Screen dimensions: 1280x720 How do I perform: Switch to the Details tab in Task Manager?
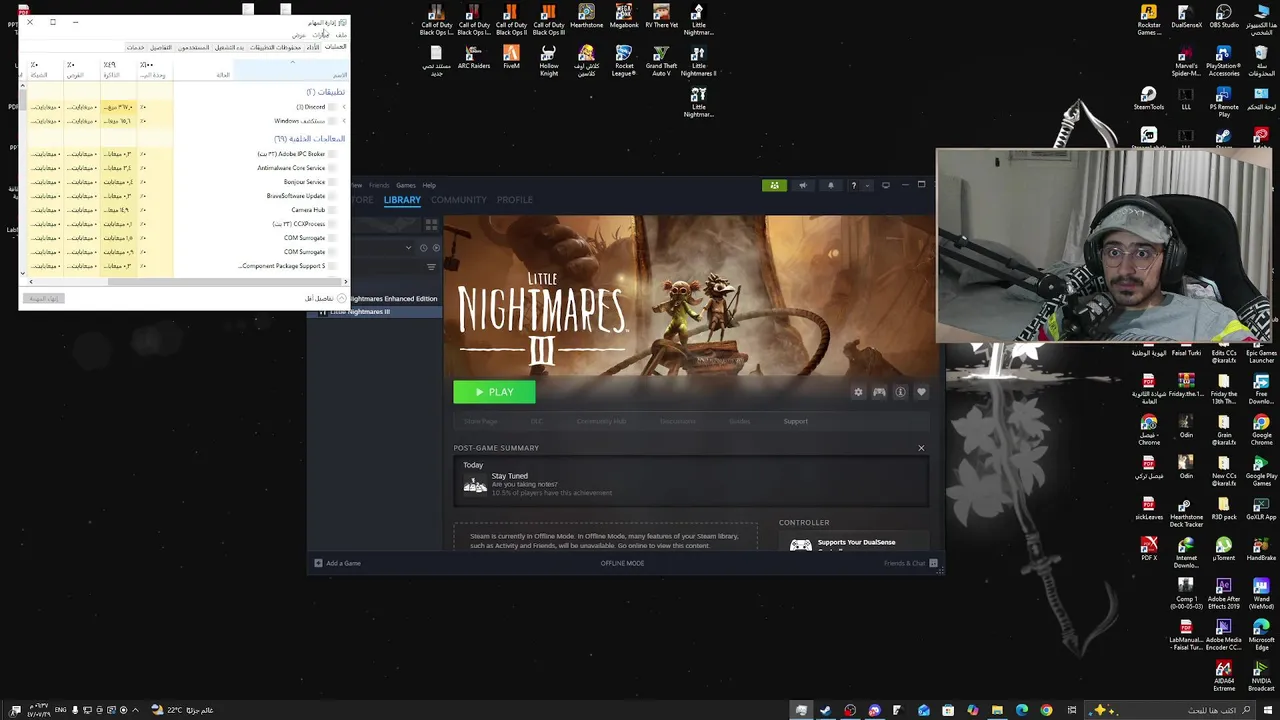(x=160, y=47)
